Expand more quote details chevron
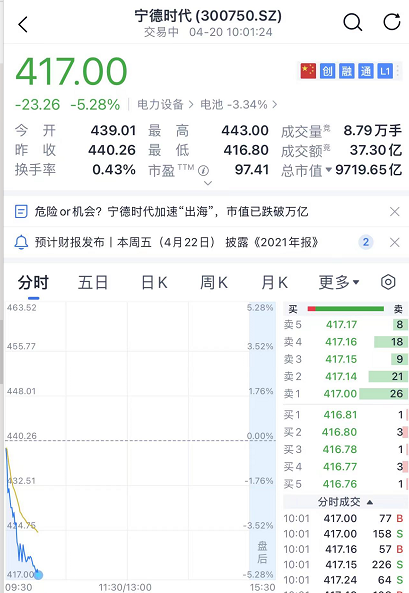The width and height of the screenshot is (409, 593). [x=208, y=183]
